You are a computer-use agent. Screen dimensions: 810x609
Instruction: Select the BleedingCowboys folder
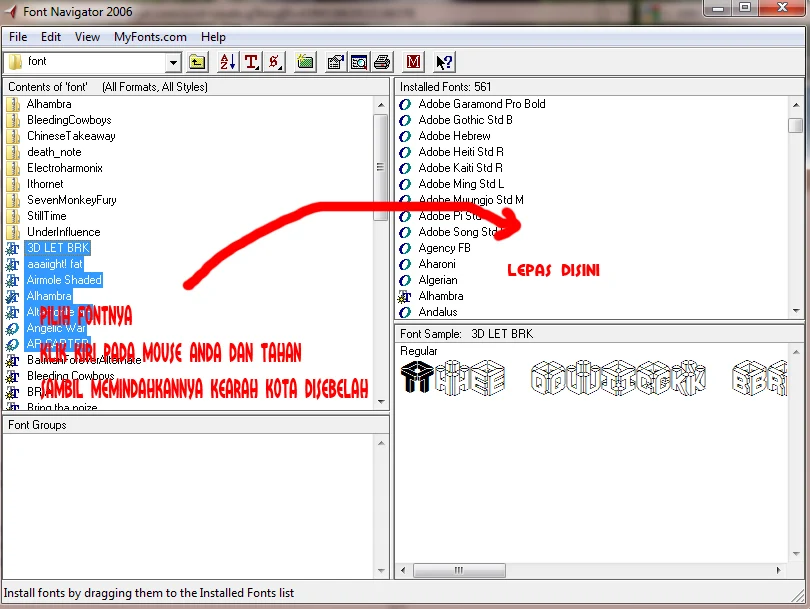tap(69, 120)
